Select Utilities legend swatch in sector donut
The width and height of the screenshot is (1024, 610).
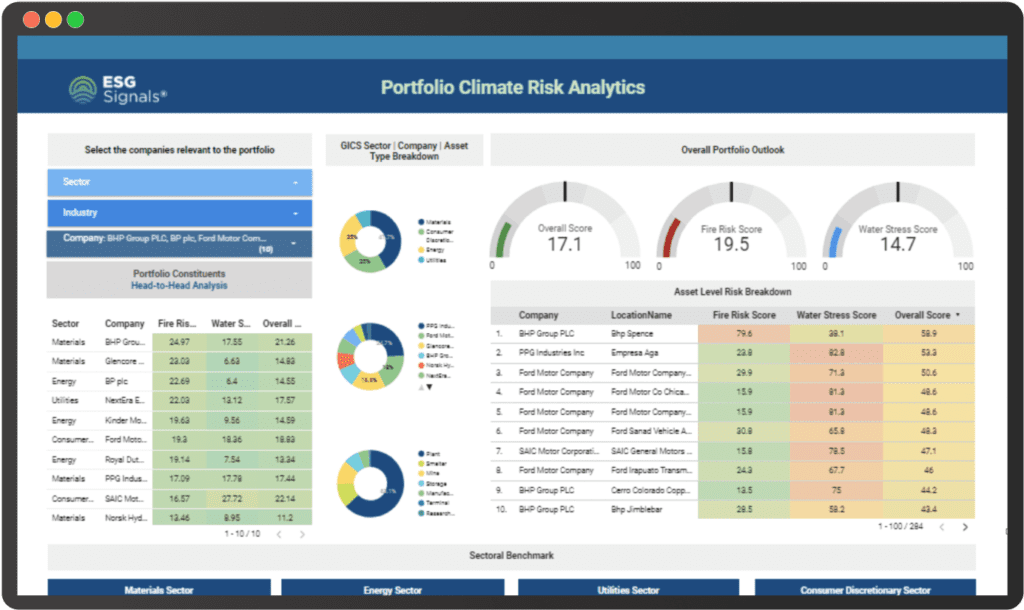[421, 260]
